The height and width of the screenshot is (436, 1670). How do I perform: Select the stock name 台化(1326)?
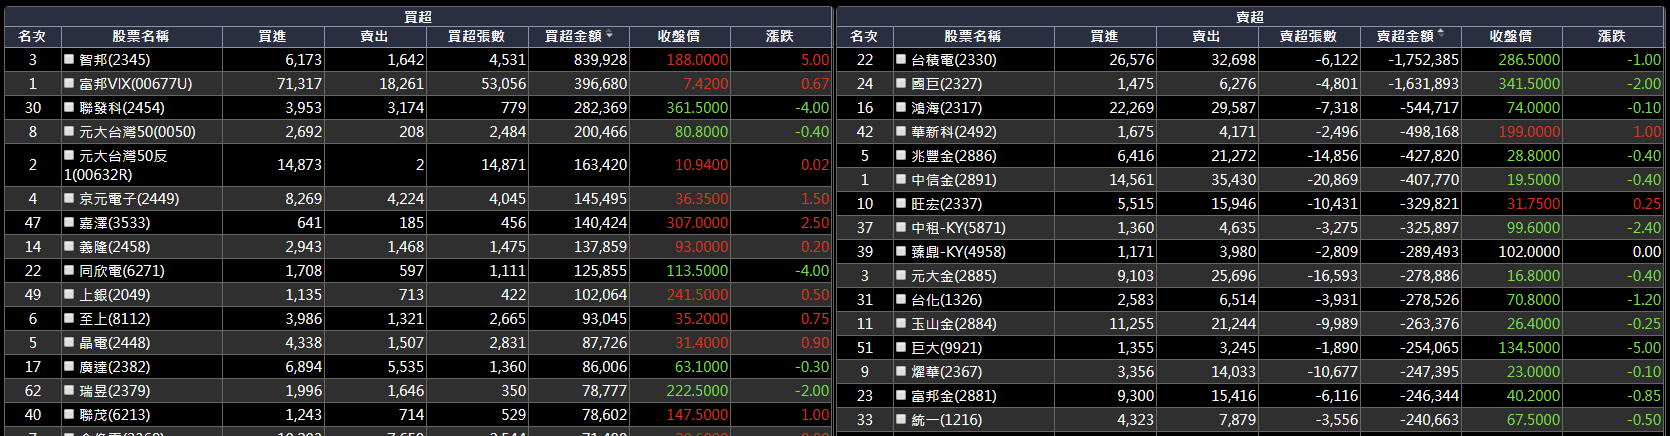tap(946, 299)
